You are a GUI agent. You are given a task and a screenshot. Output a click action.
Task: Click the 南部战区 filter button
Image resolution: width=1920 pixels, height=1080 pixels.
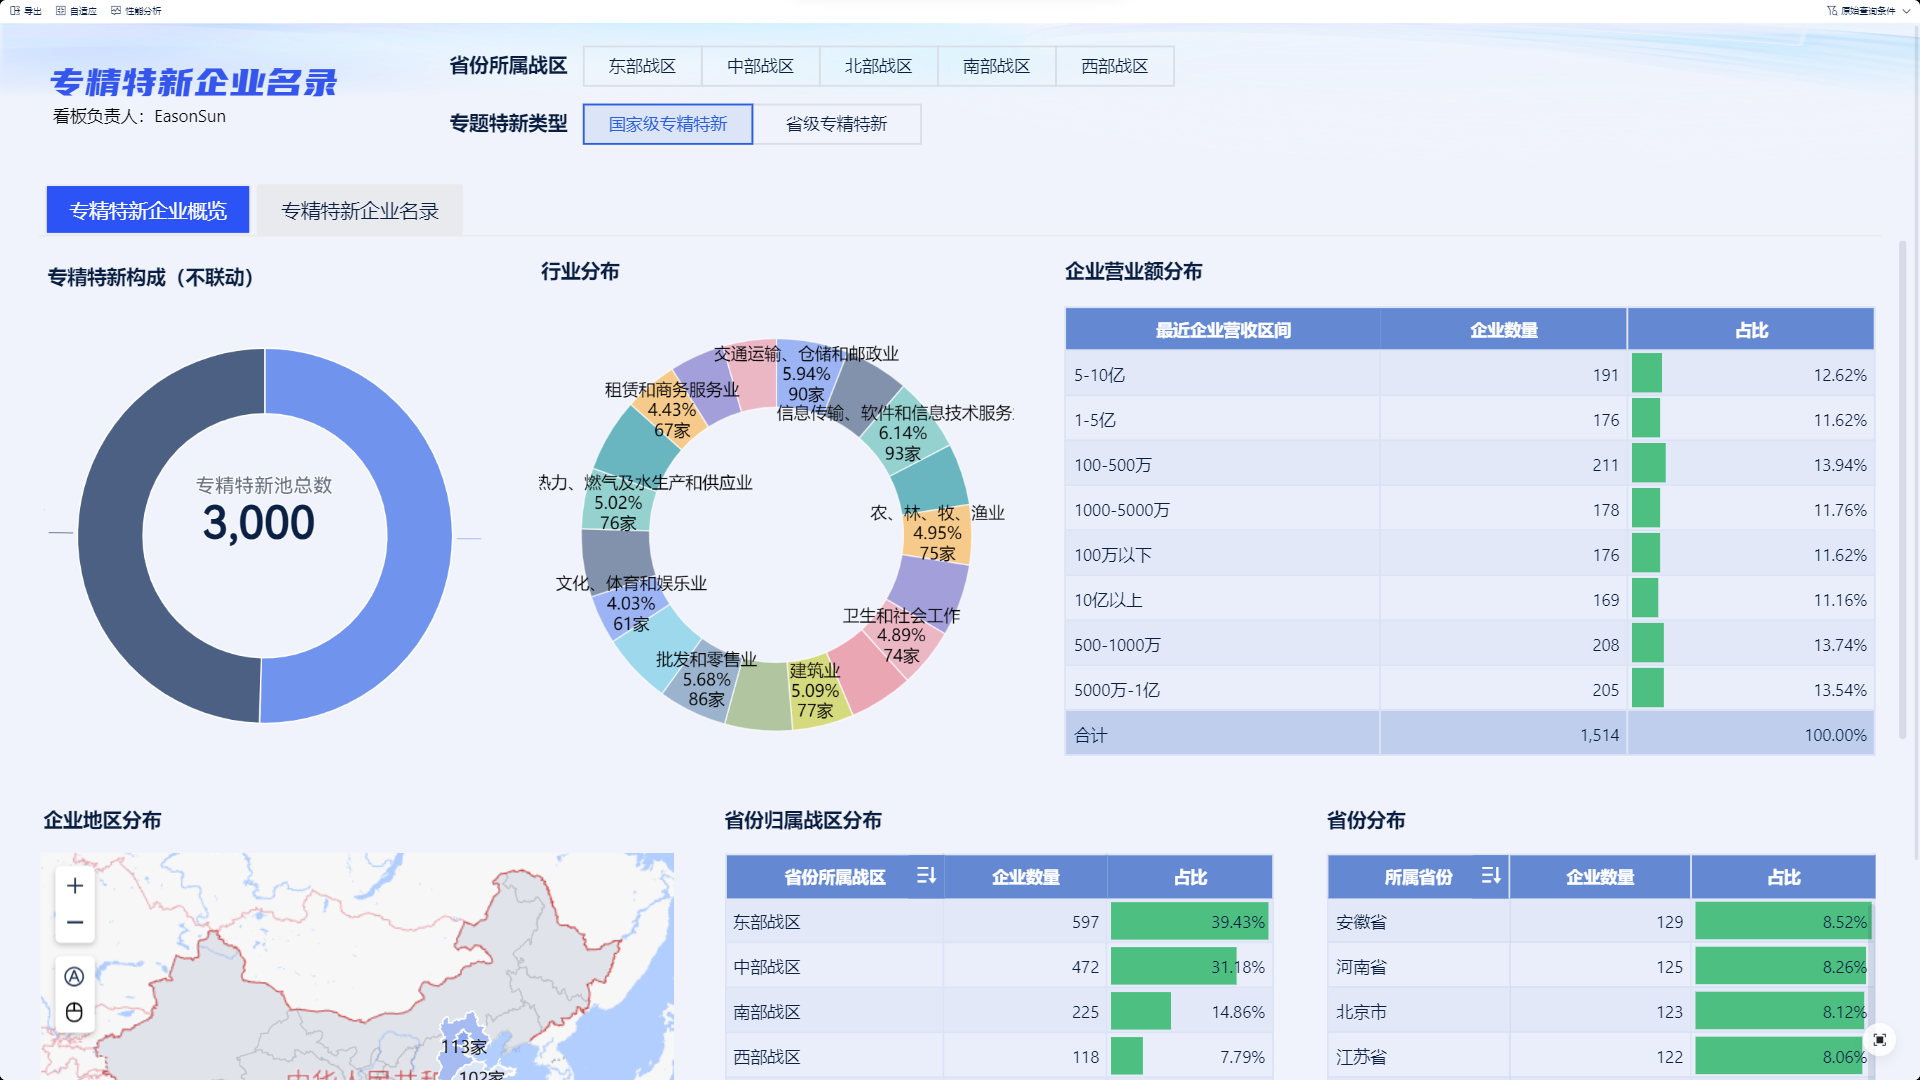(996, 66)
